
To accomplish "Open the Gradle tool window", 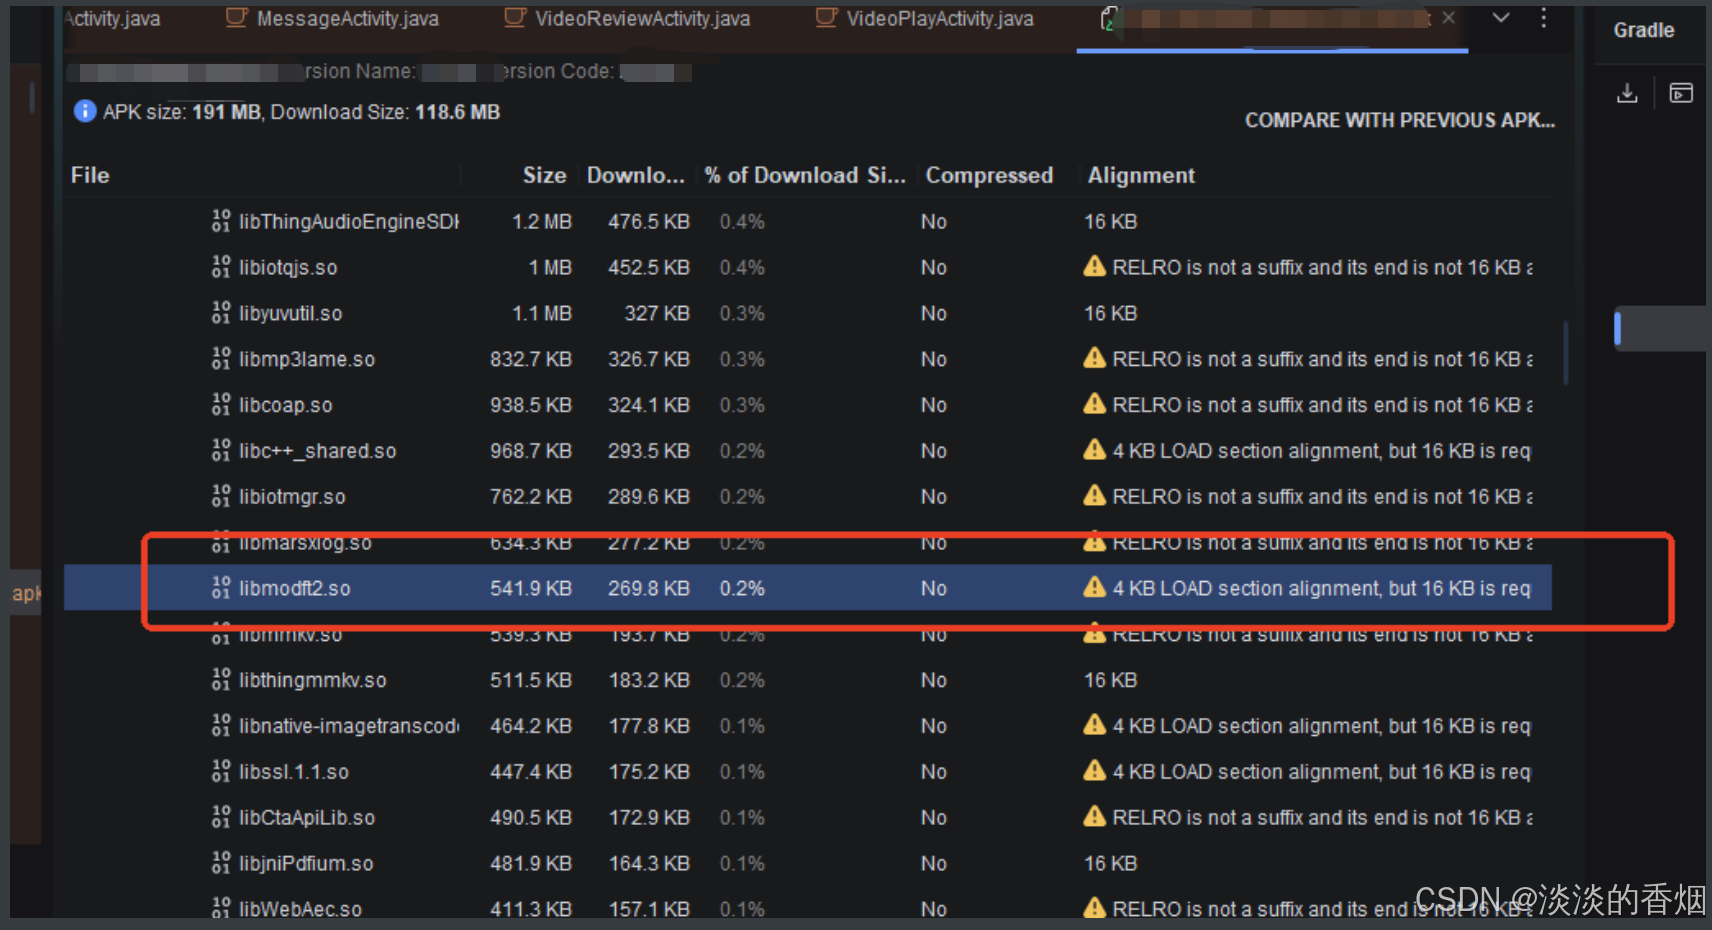I will pyautogui.click(x=1643, y=30).
